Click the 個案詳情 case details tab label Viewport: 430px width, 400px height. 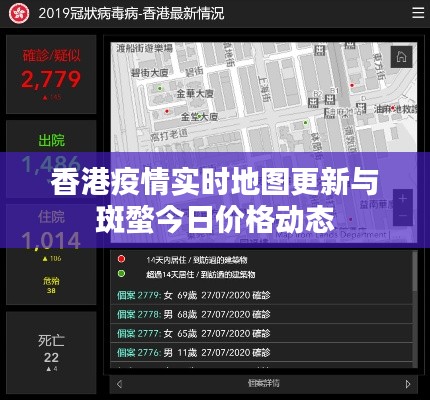(263, 383)
